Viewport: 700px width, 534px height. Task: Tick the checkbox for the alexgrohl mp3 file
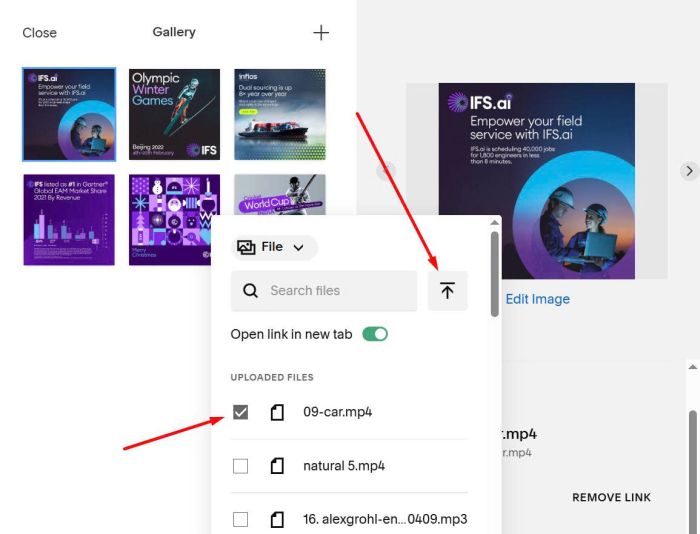(x=240, y=519)
